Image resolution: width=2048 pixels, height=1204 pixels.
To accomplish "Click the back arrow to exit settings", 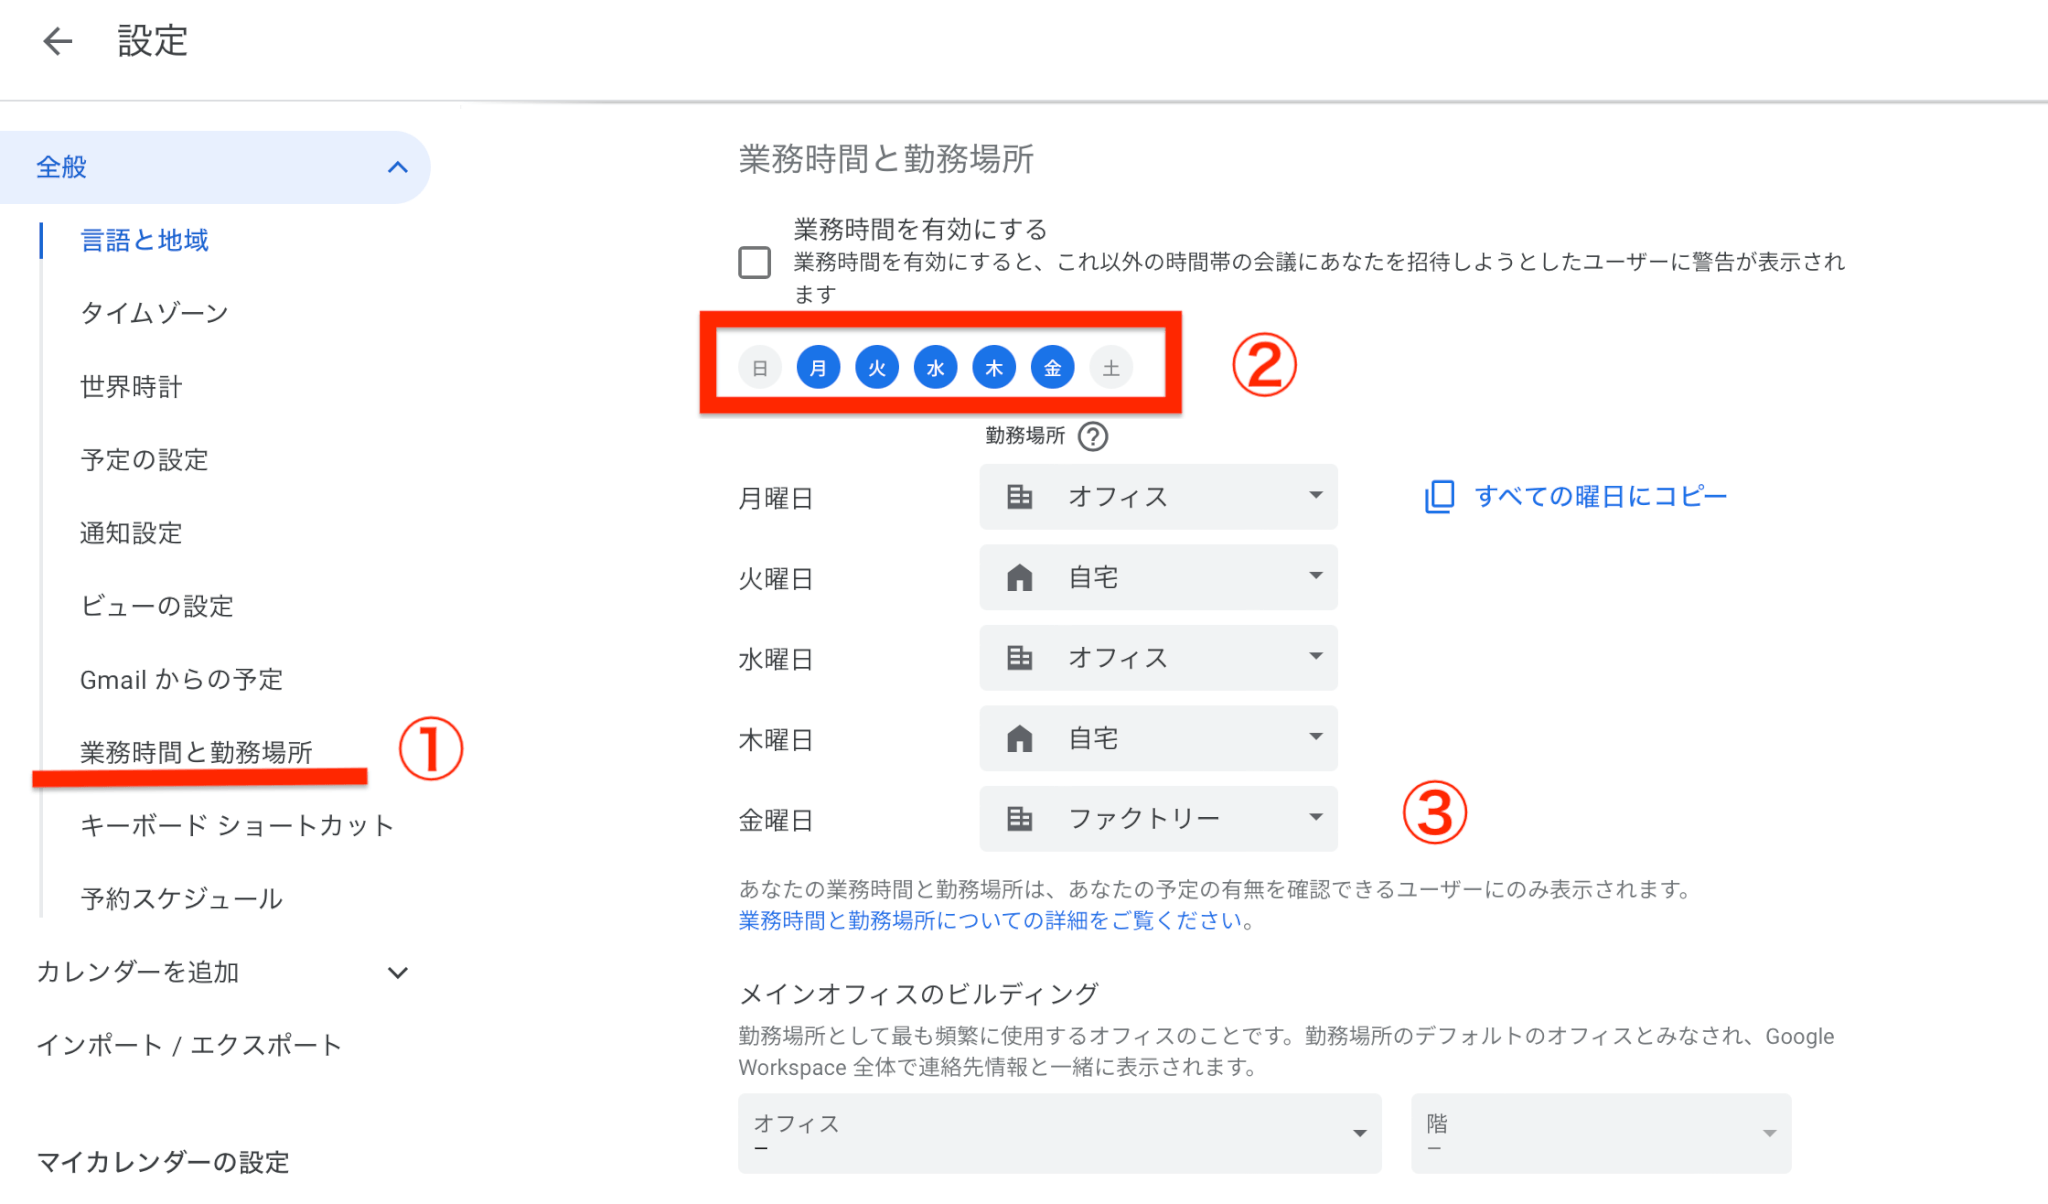I will point(57,40).
